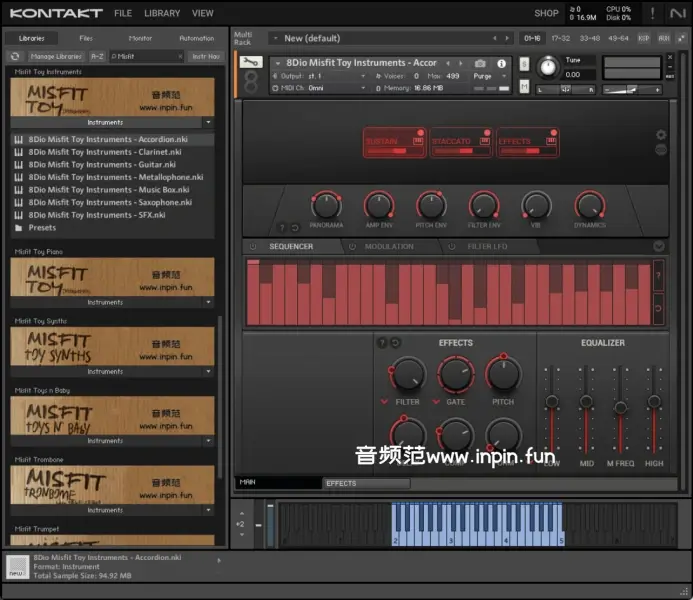Adjust the LOW equalizer slider
Viewport: 693px width, 600px height.
click(551, 402)
